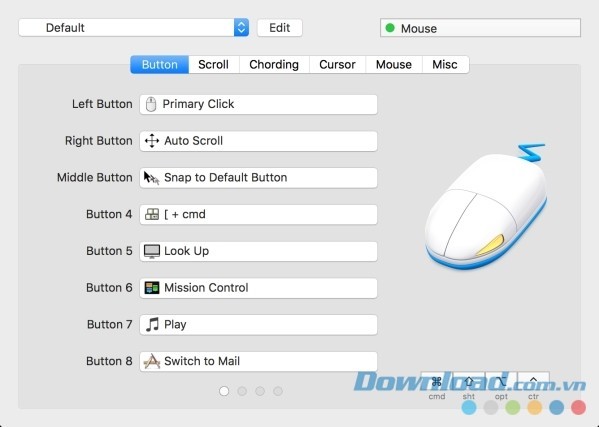Screen dimensions: 599x427
Task: Toggle the ctr control modifier button
Action: pos(533,381)
